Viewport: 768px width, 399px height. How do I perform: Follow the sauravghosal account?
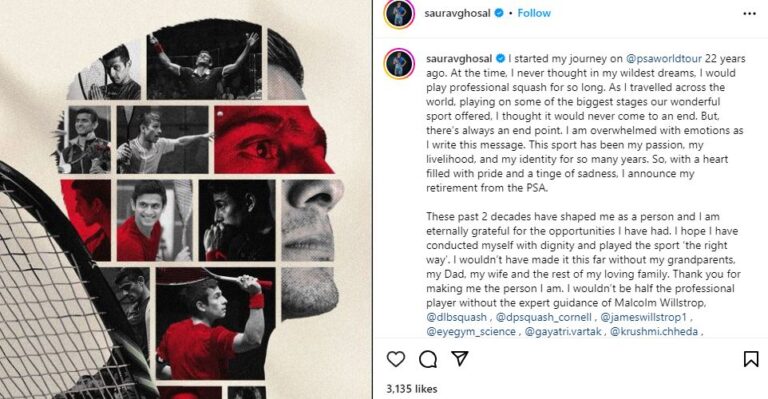534,13
